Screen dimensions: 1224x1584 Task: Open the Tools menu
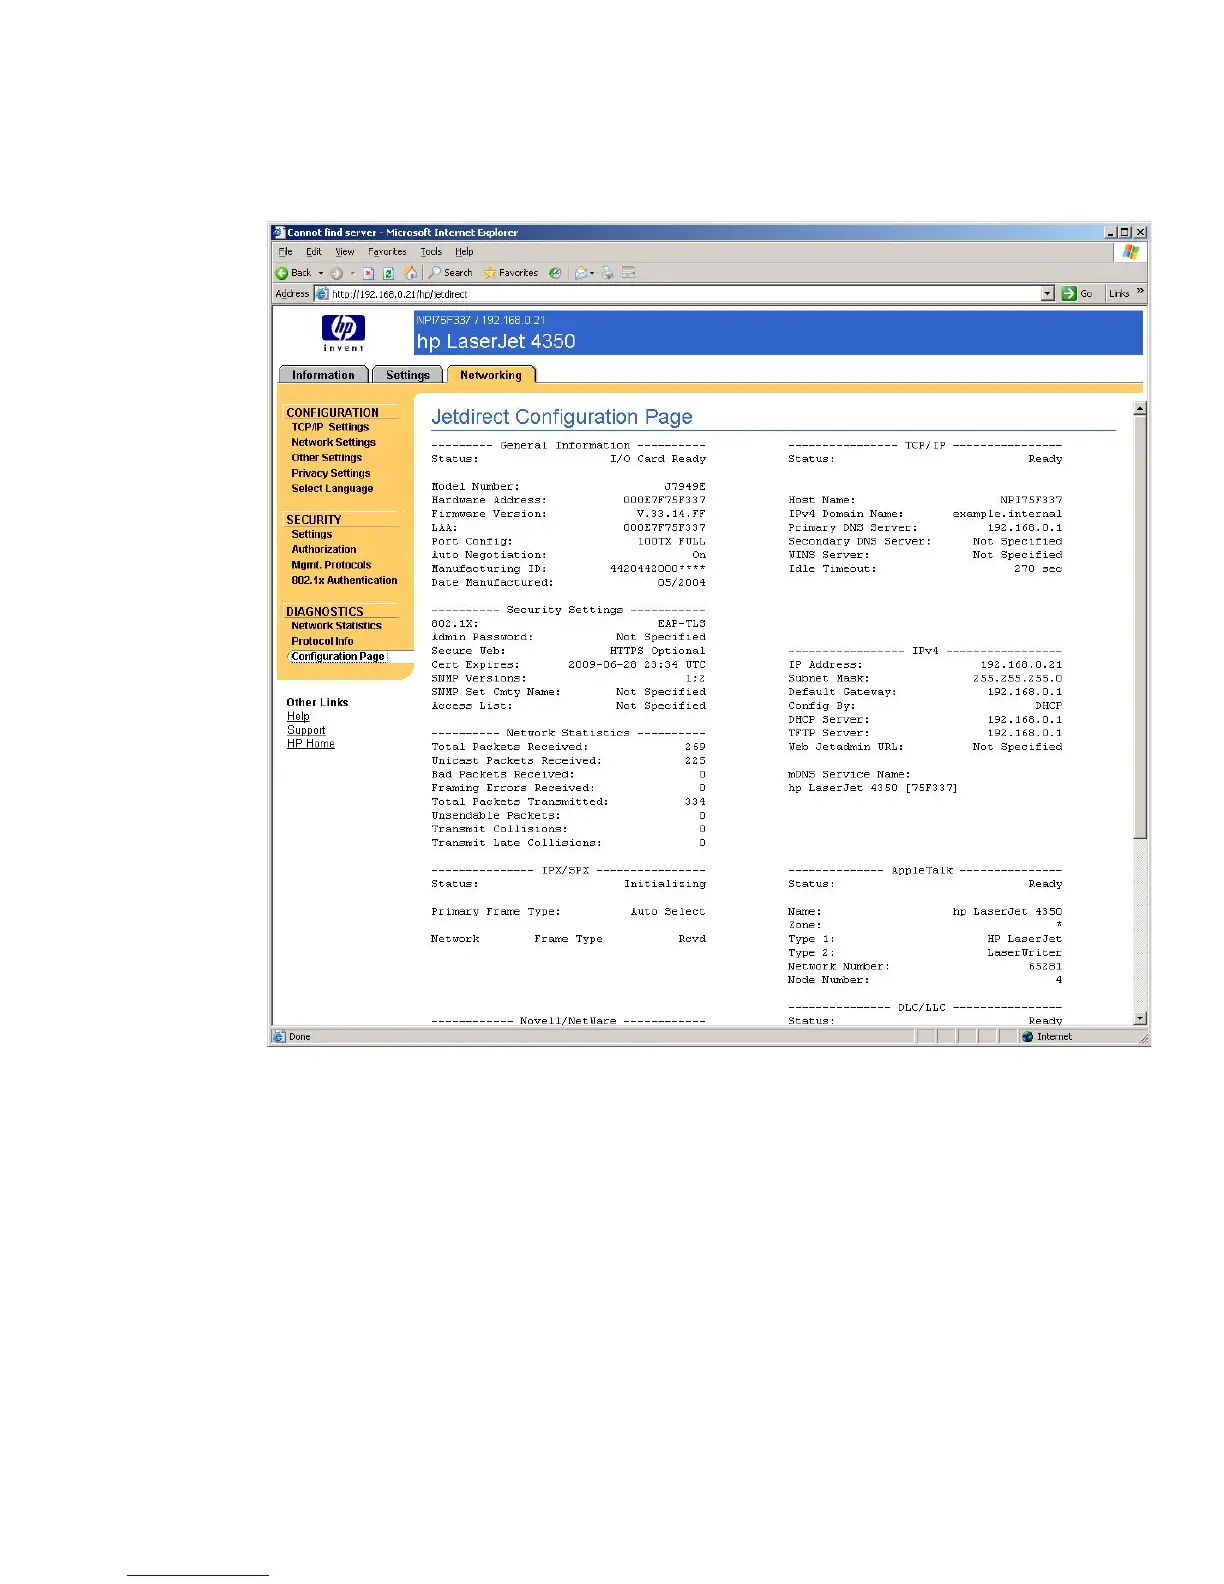tap(431, 252)
